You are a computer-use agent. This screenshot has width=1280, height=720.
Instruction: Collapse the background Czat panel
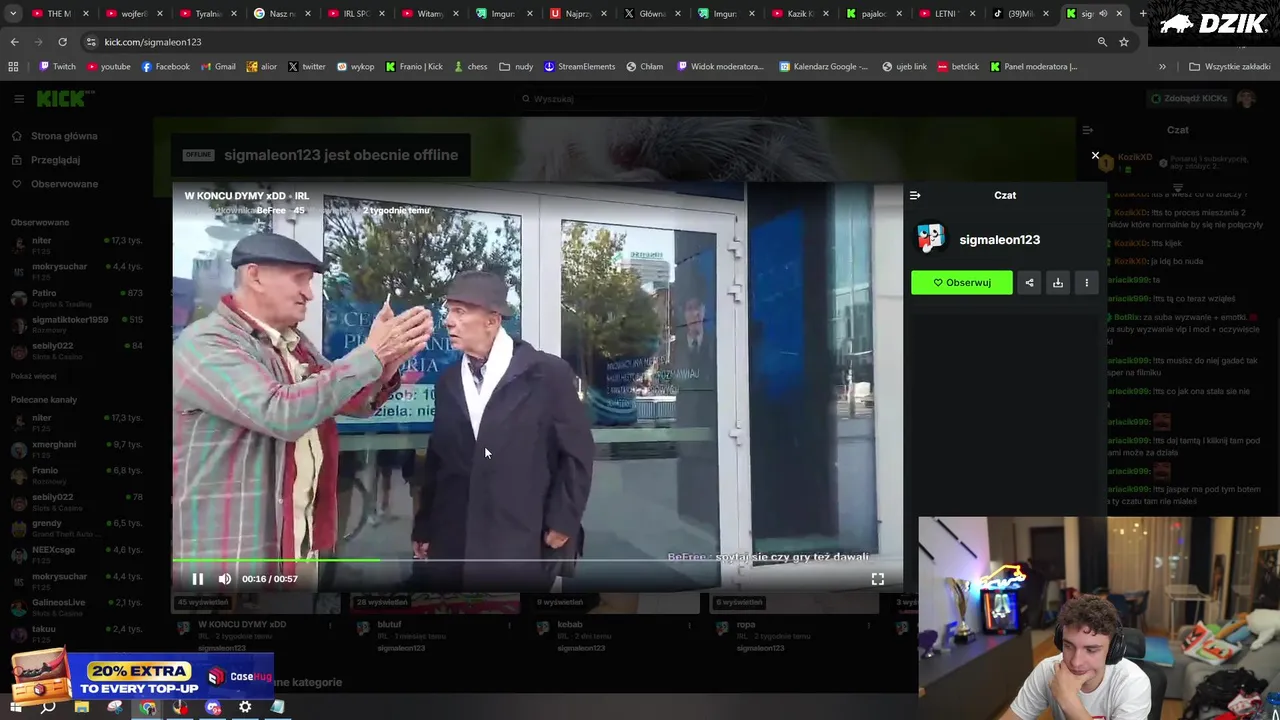coord(1088,130)
